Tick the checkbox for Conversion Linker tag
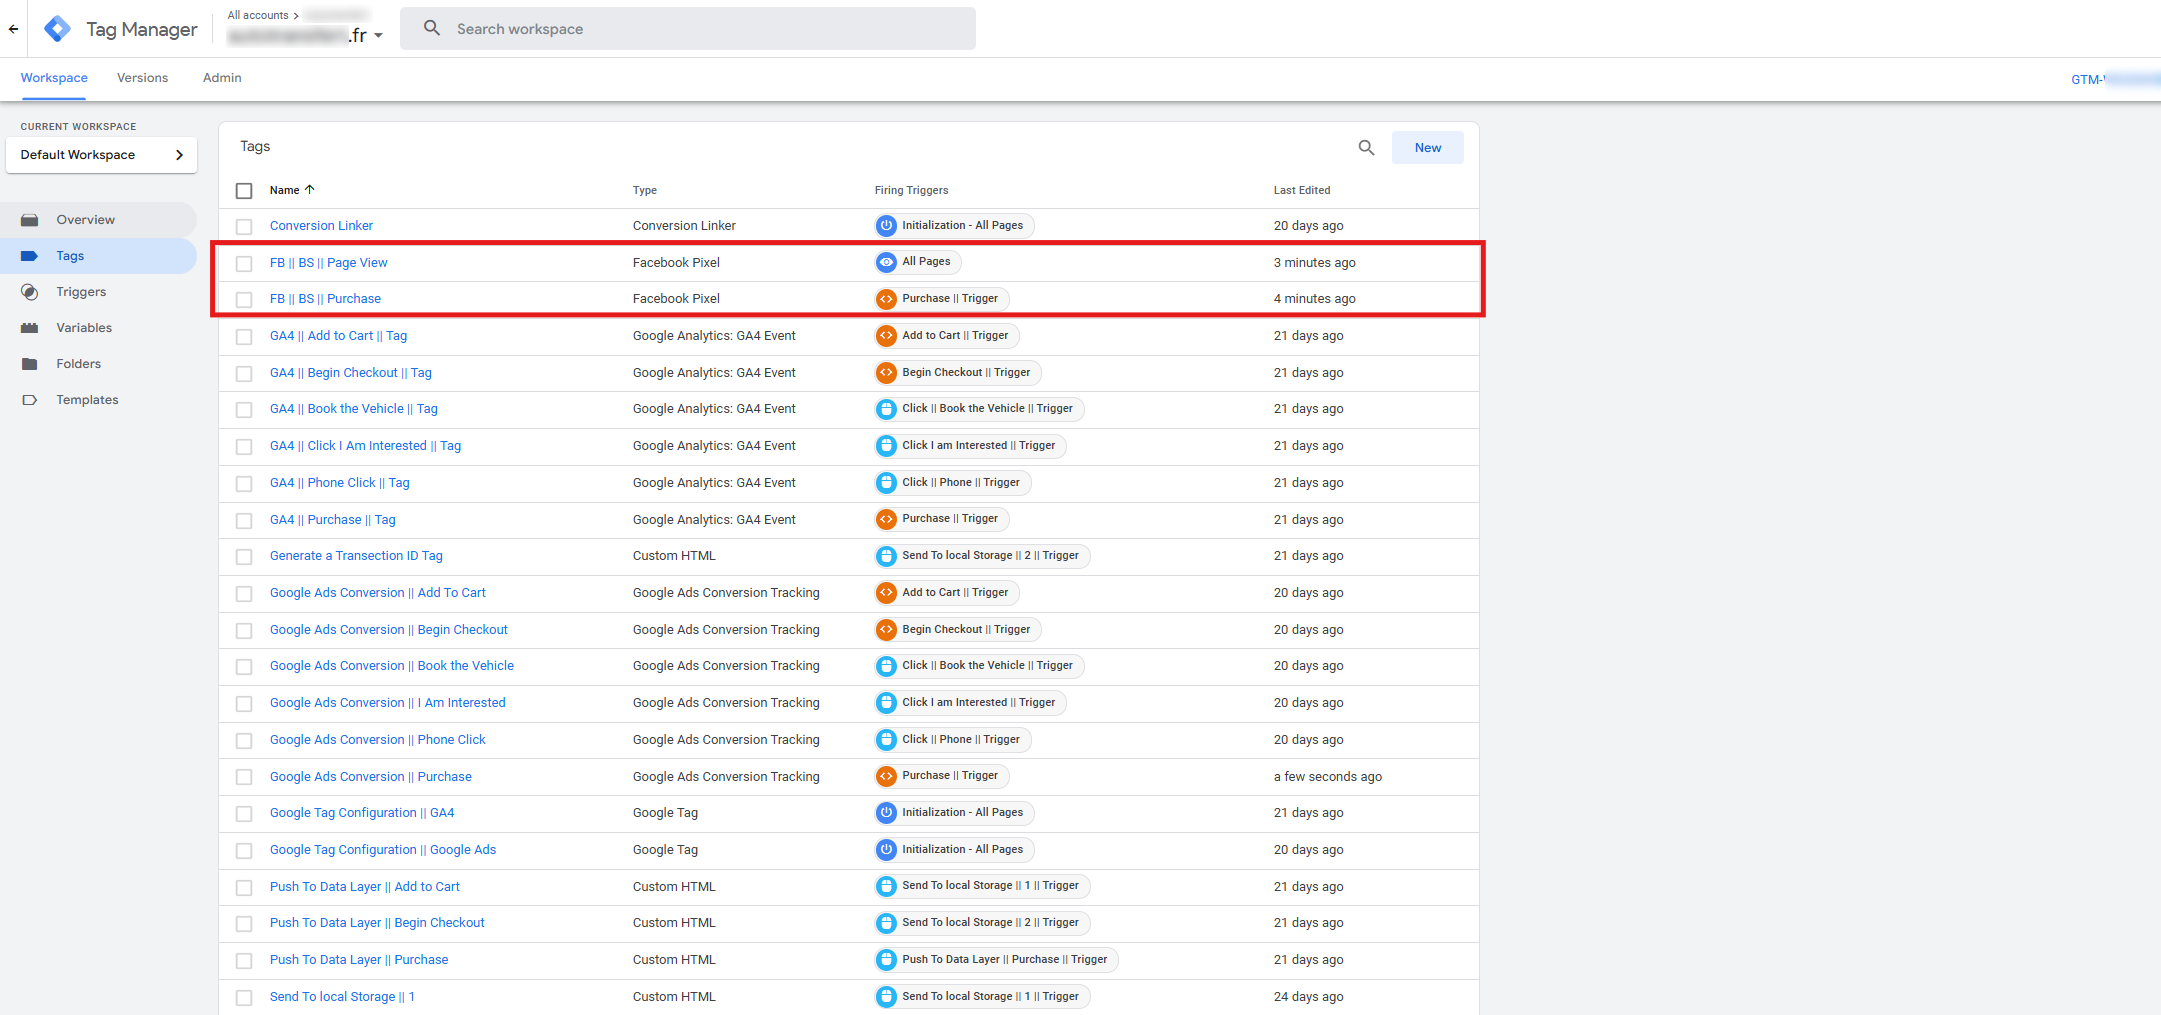This screenshot has height=1015, width=2161. [244, 227]
